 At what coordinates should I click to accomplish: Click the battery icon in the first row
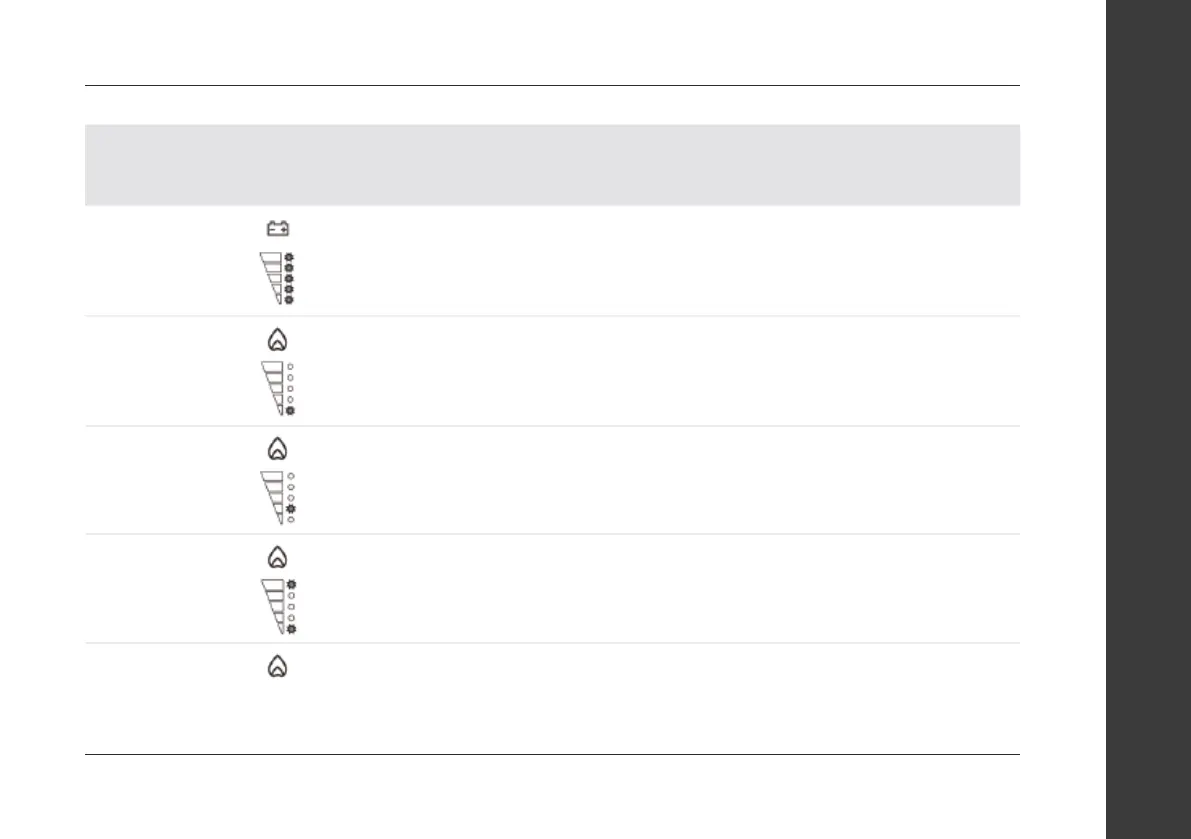pyautogui.click(x=278, y=229)
